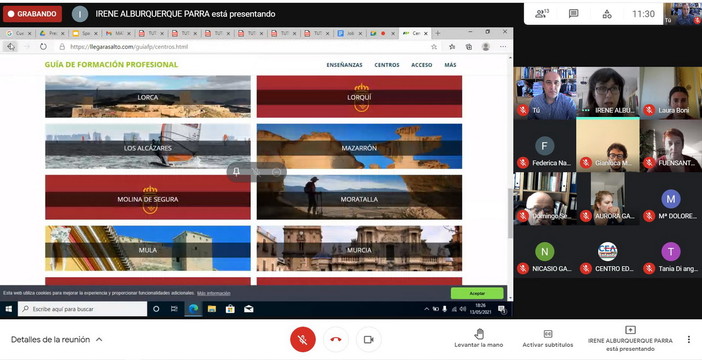Image resolution: width=702 pixels, height=360 pixels.
Task: Open a new browser tab
Action: coord(437,33)
